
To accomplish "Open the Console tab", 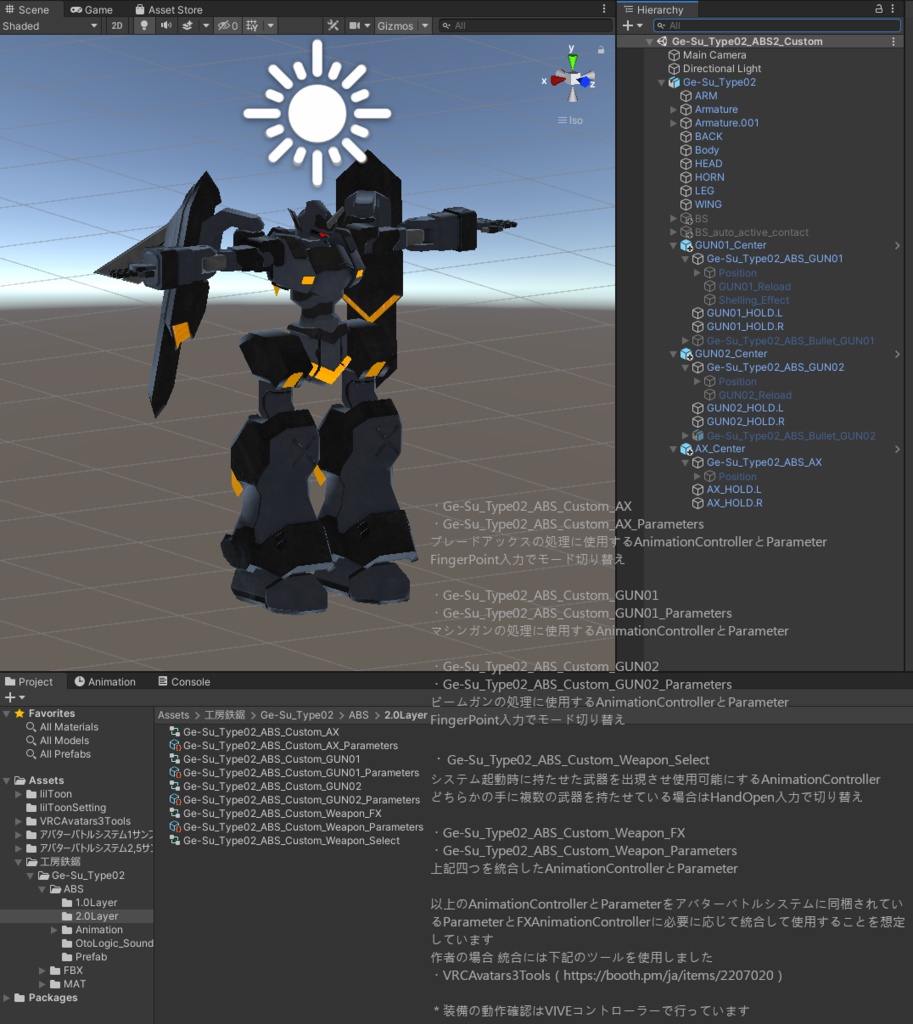I will 189,681.
